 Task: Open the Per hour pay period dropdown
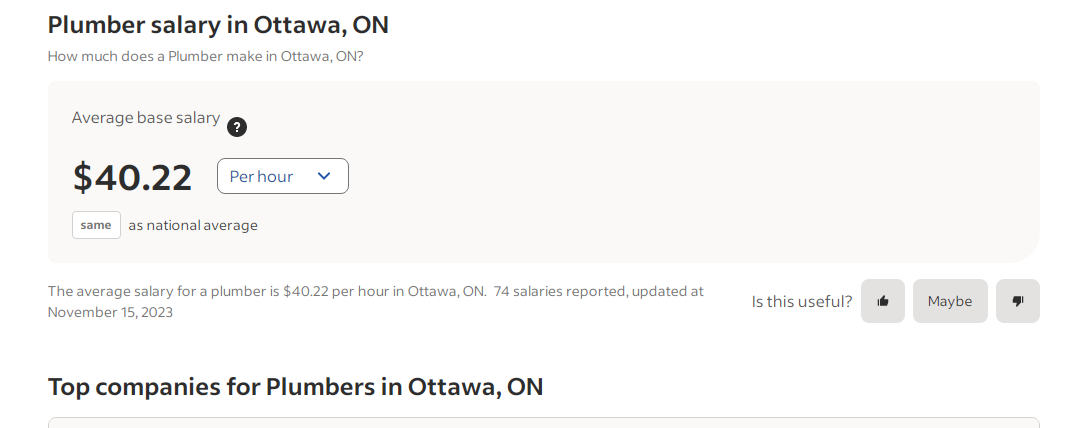click(x=282, y=176)
